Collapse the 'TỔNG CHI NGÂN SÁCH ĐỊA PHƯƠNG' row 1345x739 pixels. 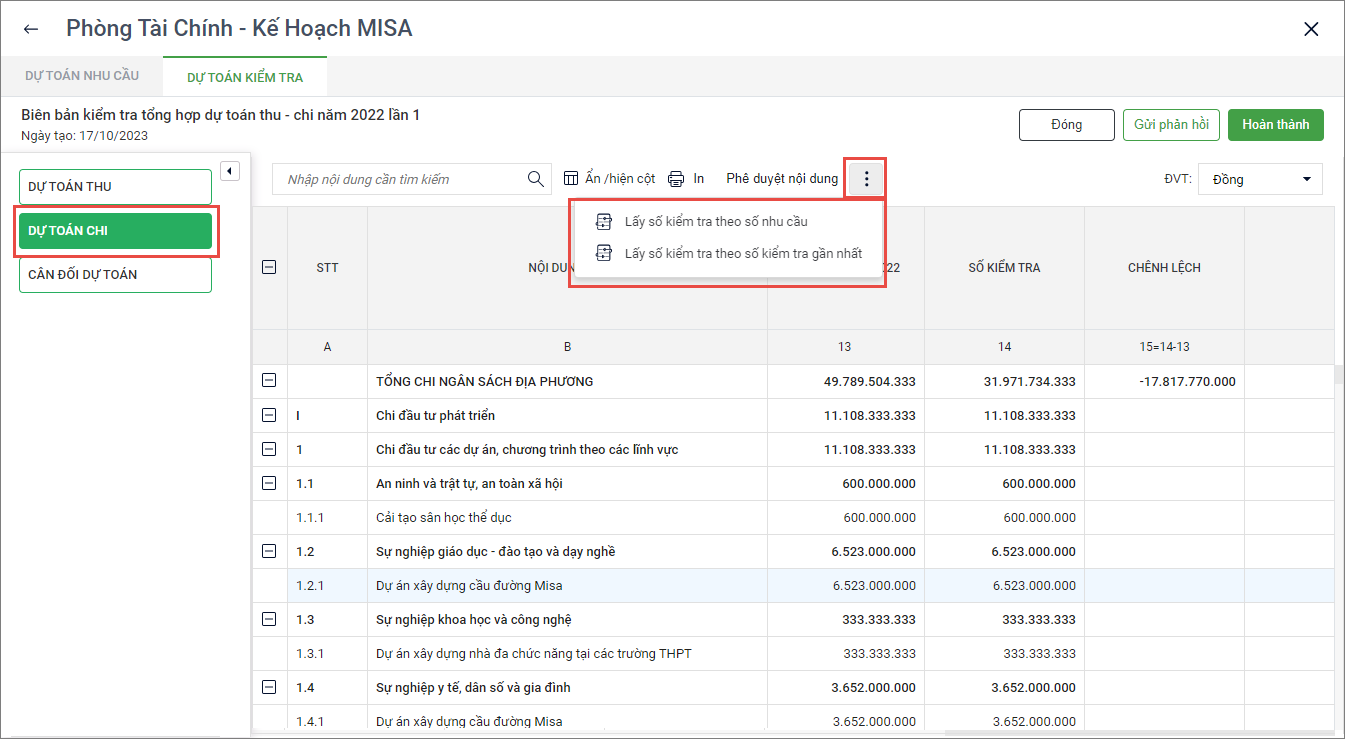[x=269, y=381]
